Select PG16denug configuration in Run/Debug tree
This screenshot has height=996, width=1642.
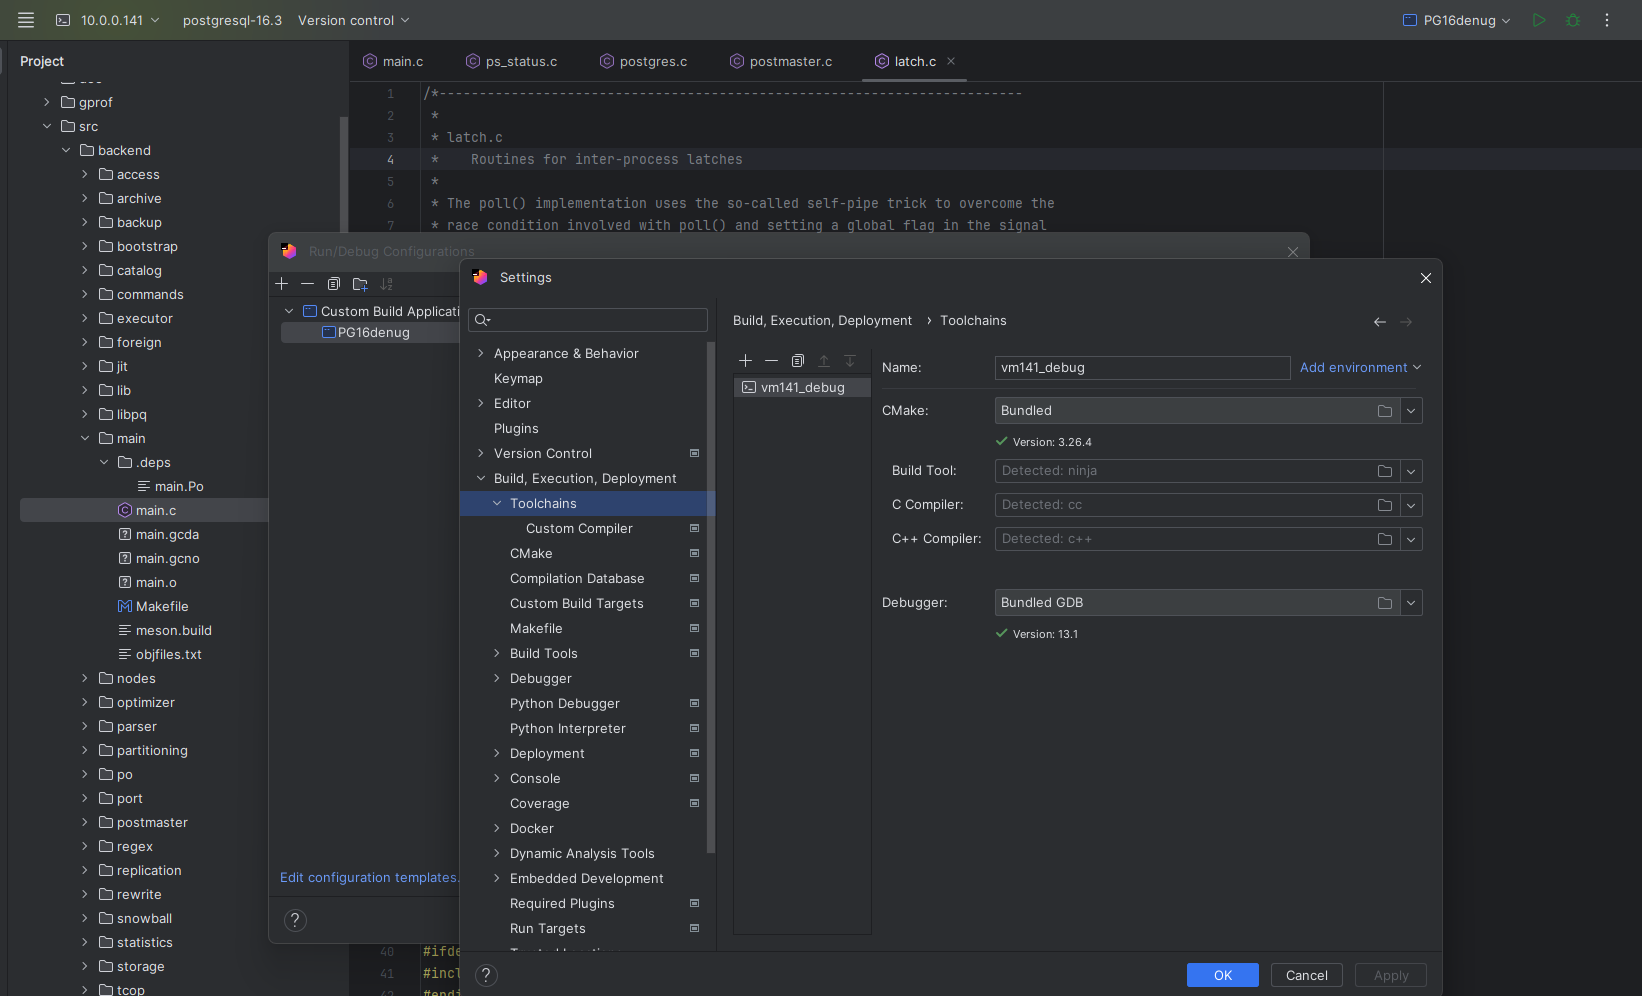pyautogui.click(x=370, y=332)
